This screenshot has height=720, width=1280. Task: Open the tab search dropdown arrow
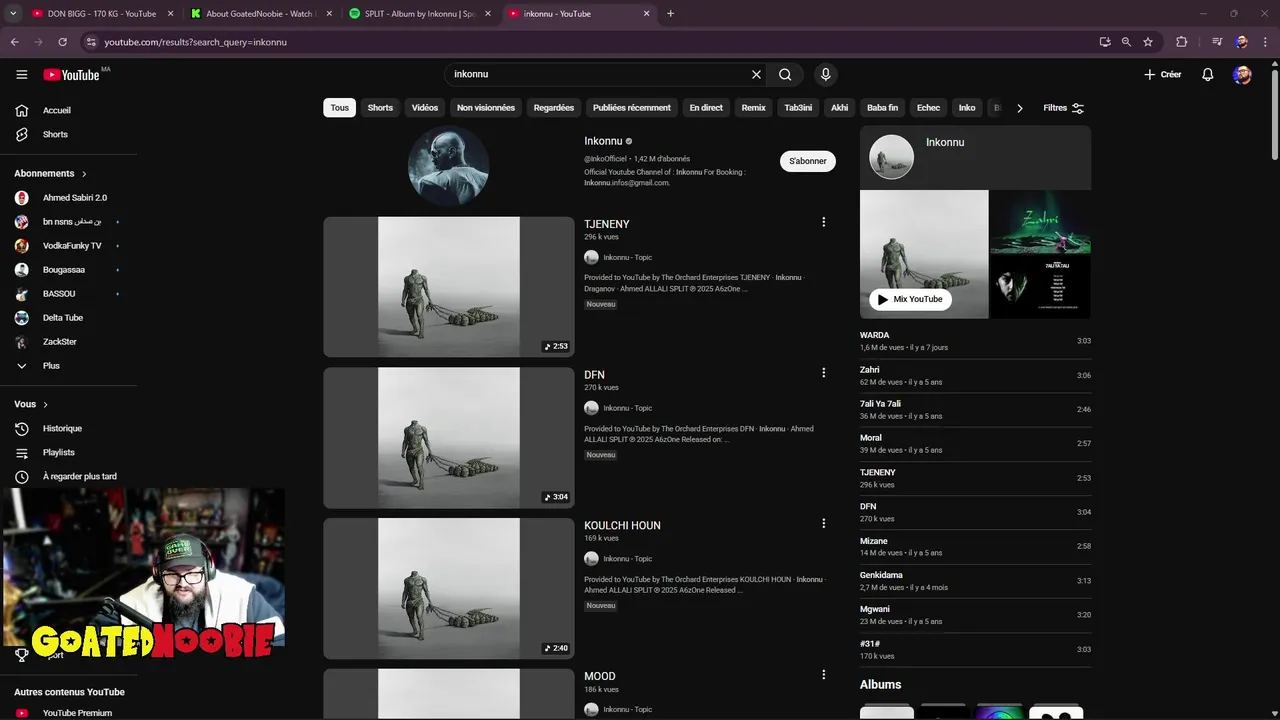(13, 14)
